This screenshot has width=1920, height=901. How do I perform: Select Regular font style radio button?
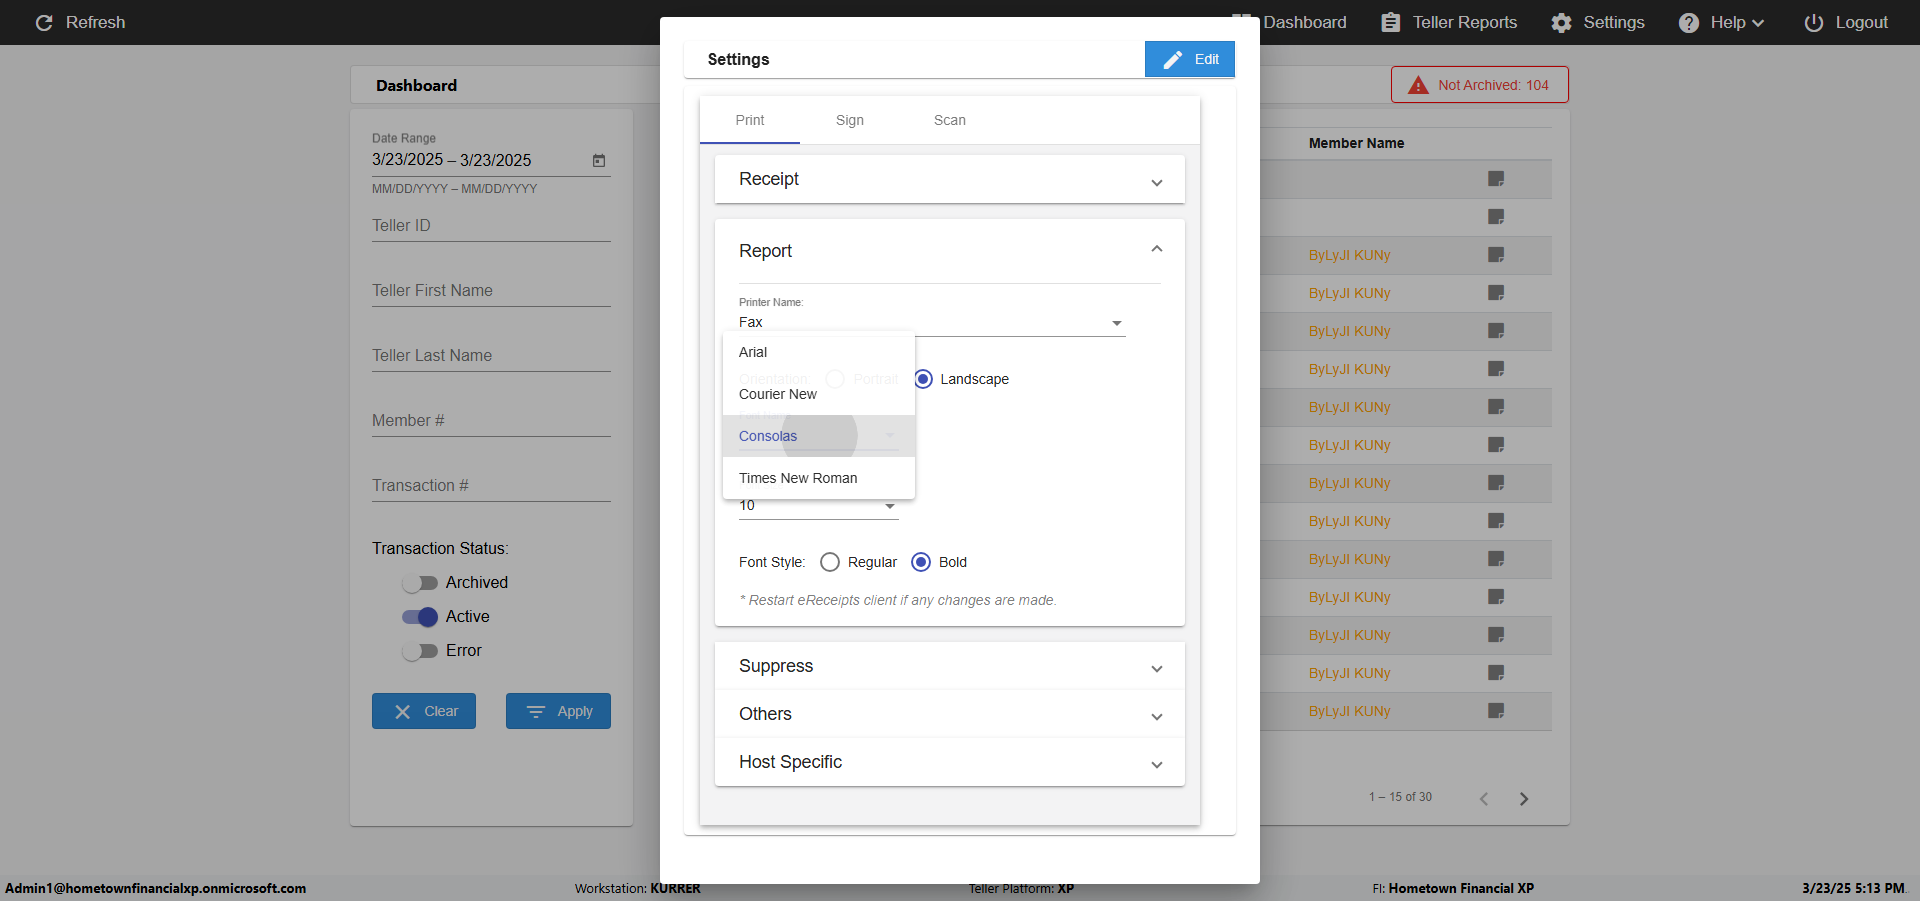pyautogui.click(x=829, y=562)
